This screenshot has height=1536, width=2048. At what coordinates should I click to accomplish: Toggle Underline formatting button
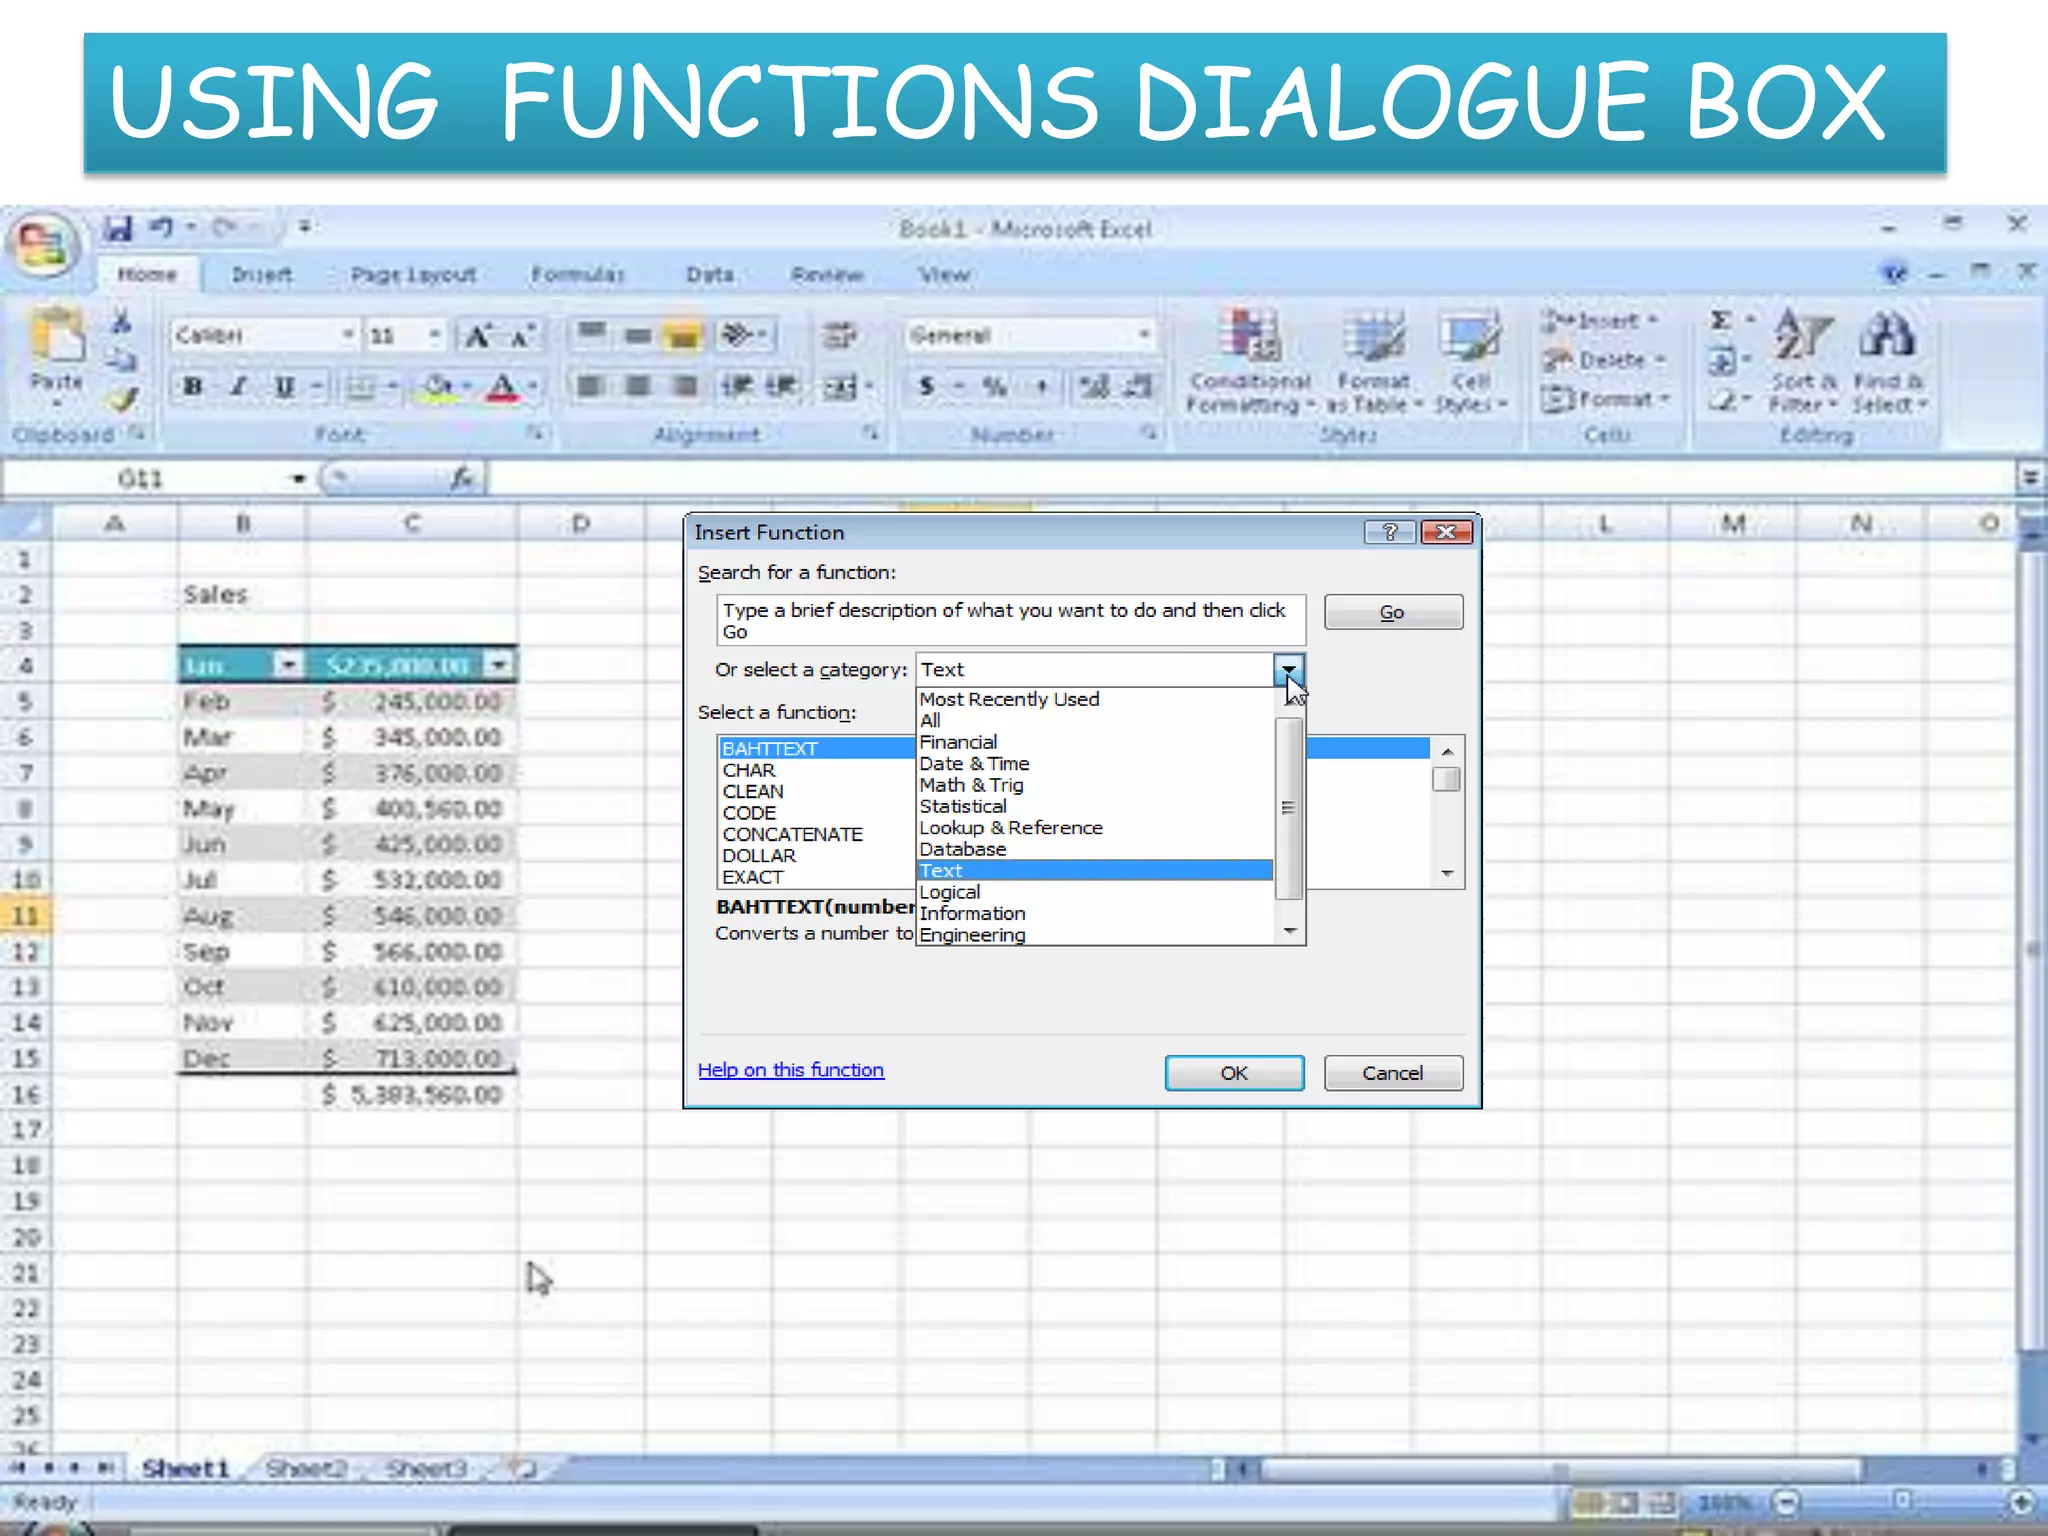(x=285, y=387)
